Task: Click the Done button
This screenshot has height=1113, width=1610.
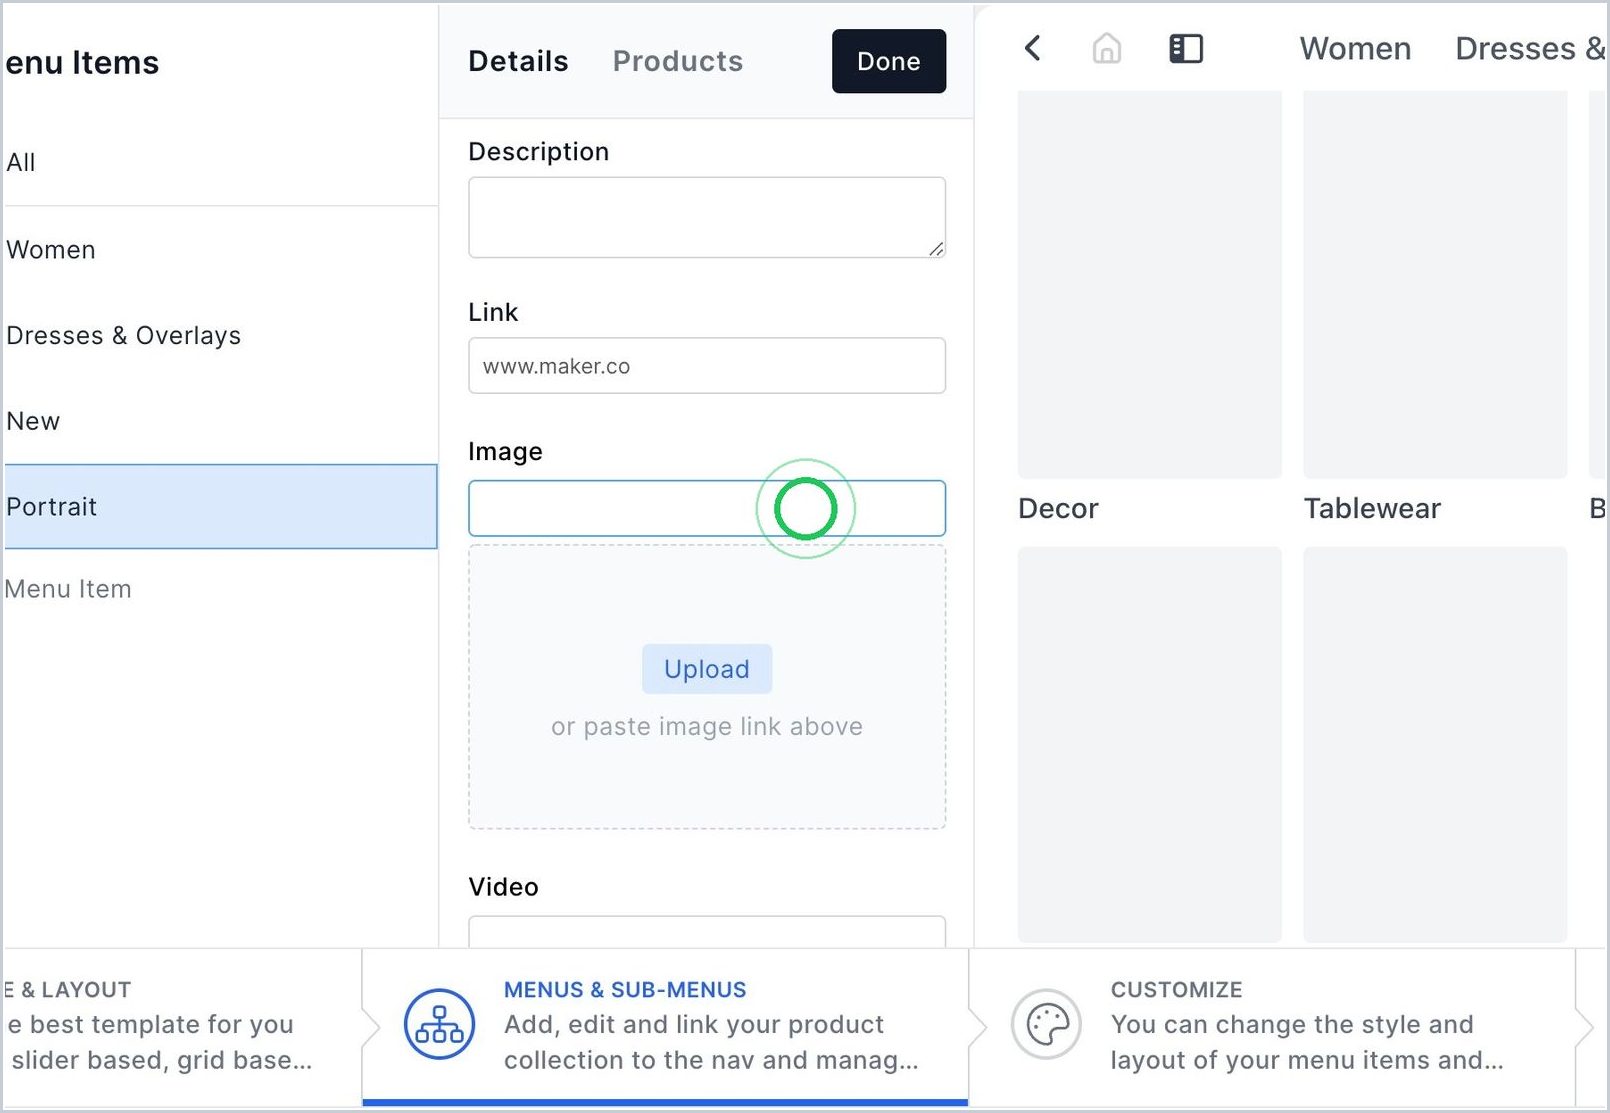Action: (x=889, y=61)
